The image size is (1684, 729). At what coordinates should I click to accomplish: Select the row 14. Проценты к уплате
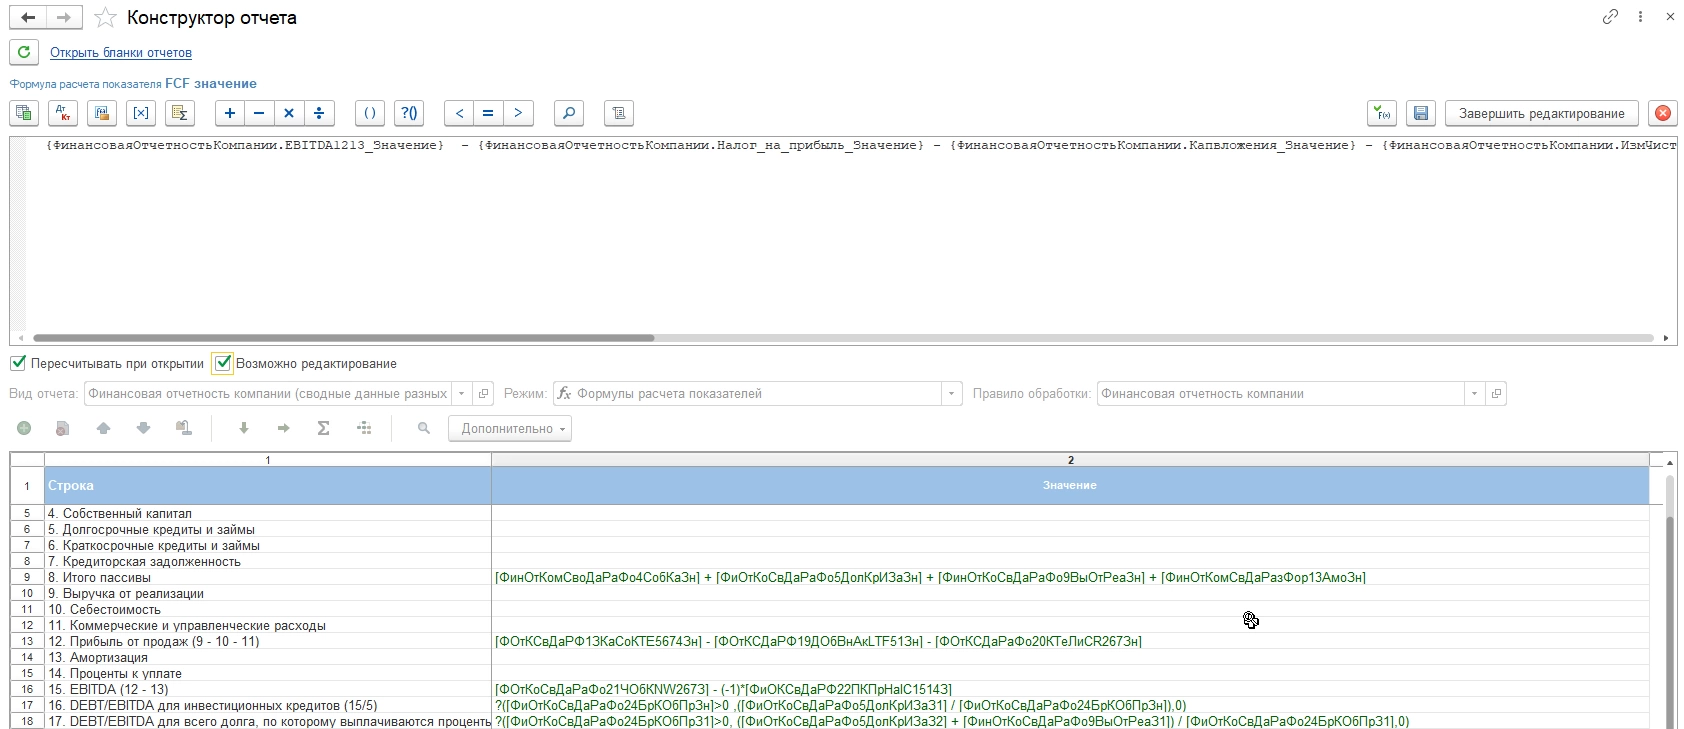click(x=268, y=673)
